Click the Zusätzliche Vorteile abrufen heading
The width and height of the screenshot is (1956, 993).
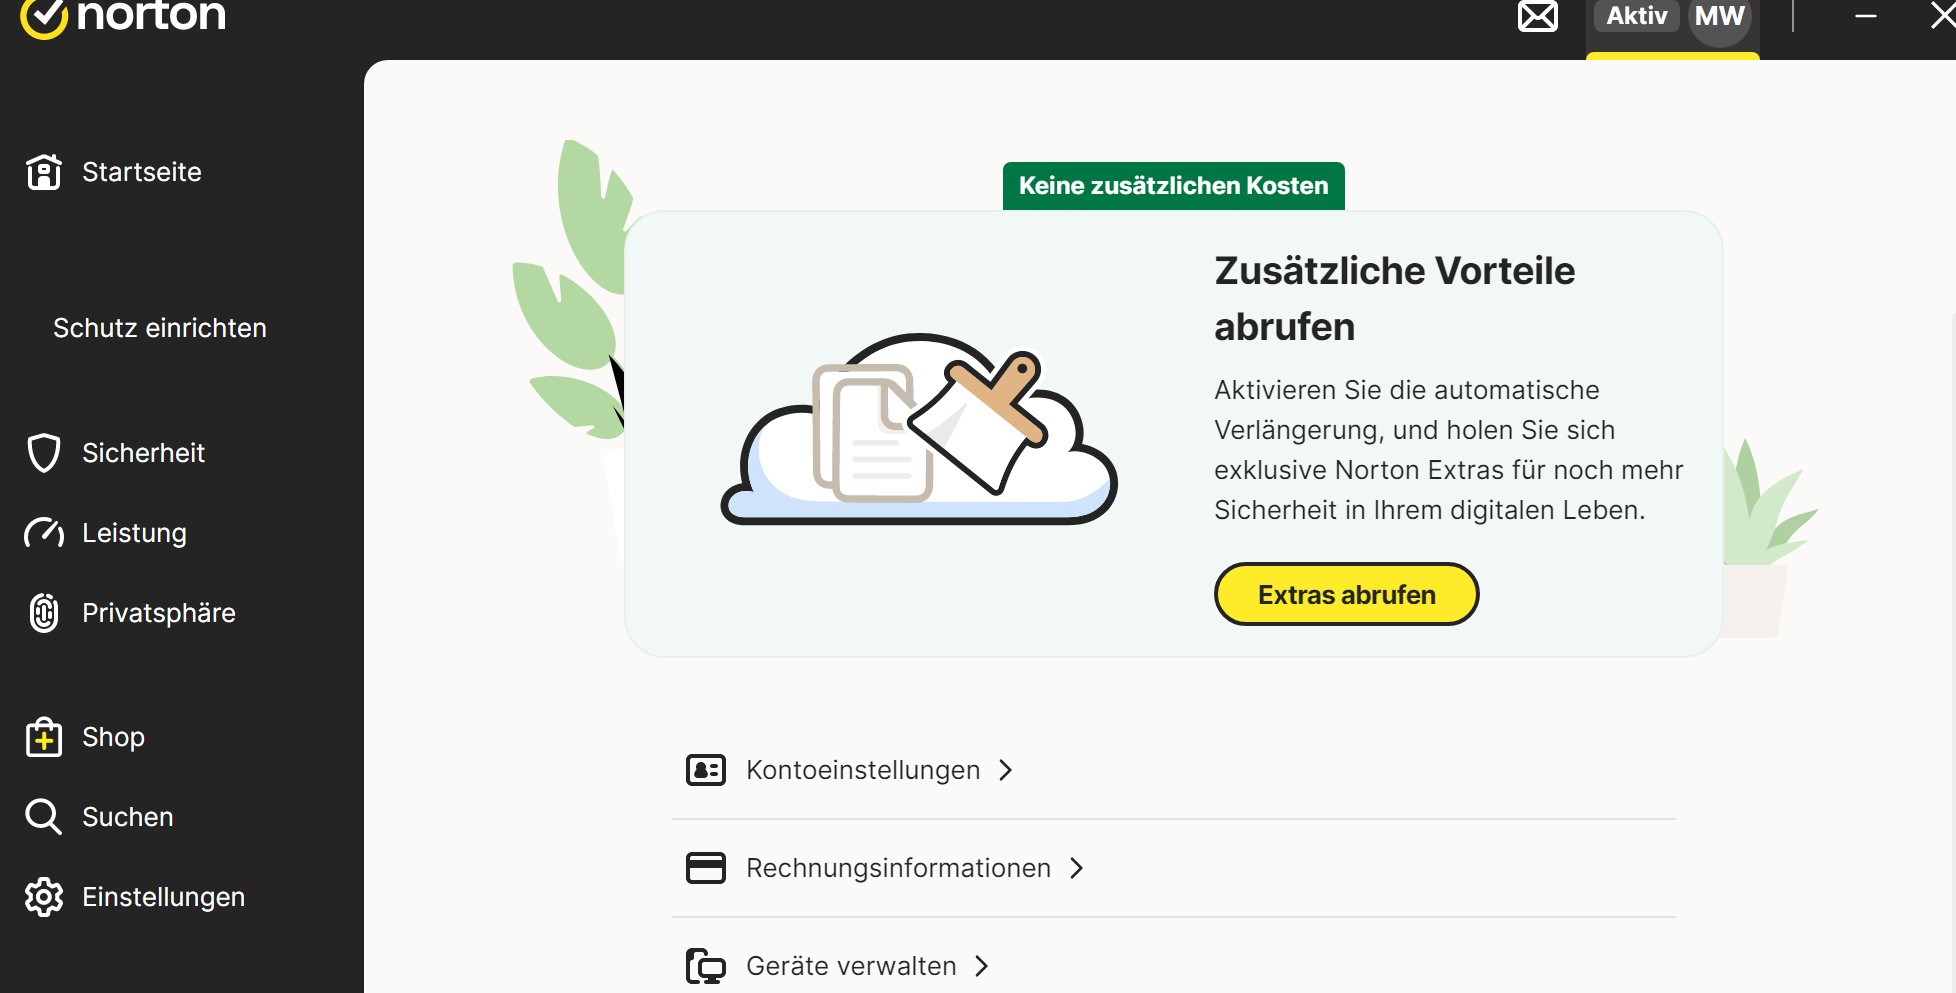coord(1394,299)
